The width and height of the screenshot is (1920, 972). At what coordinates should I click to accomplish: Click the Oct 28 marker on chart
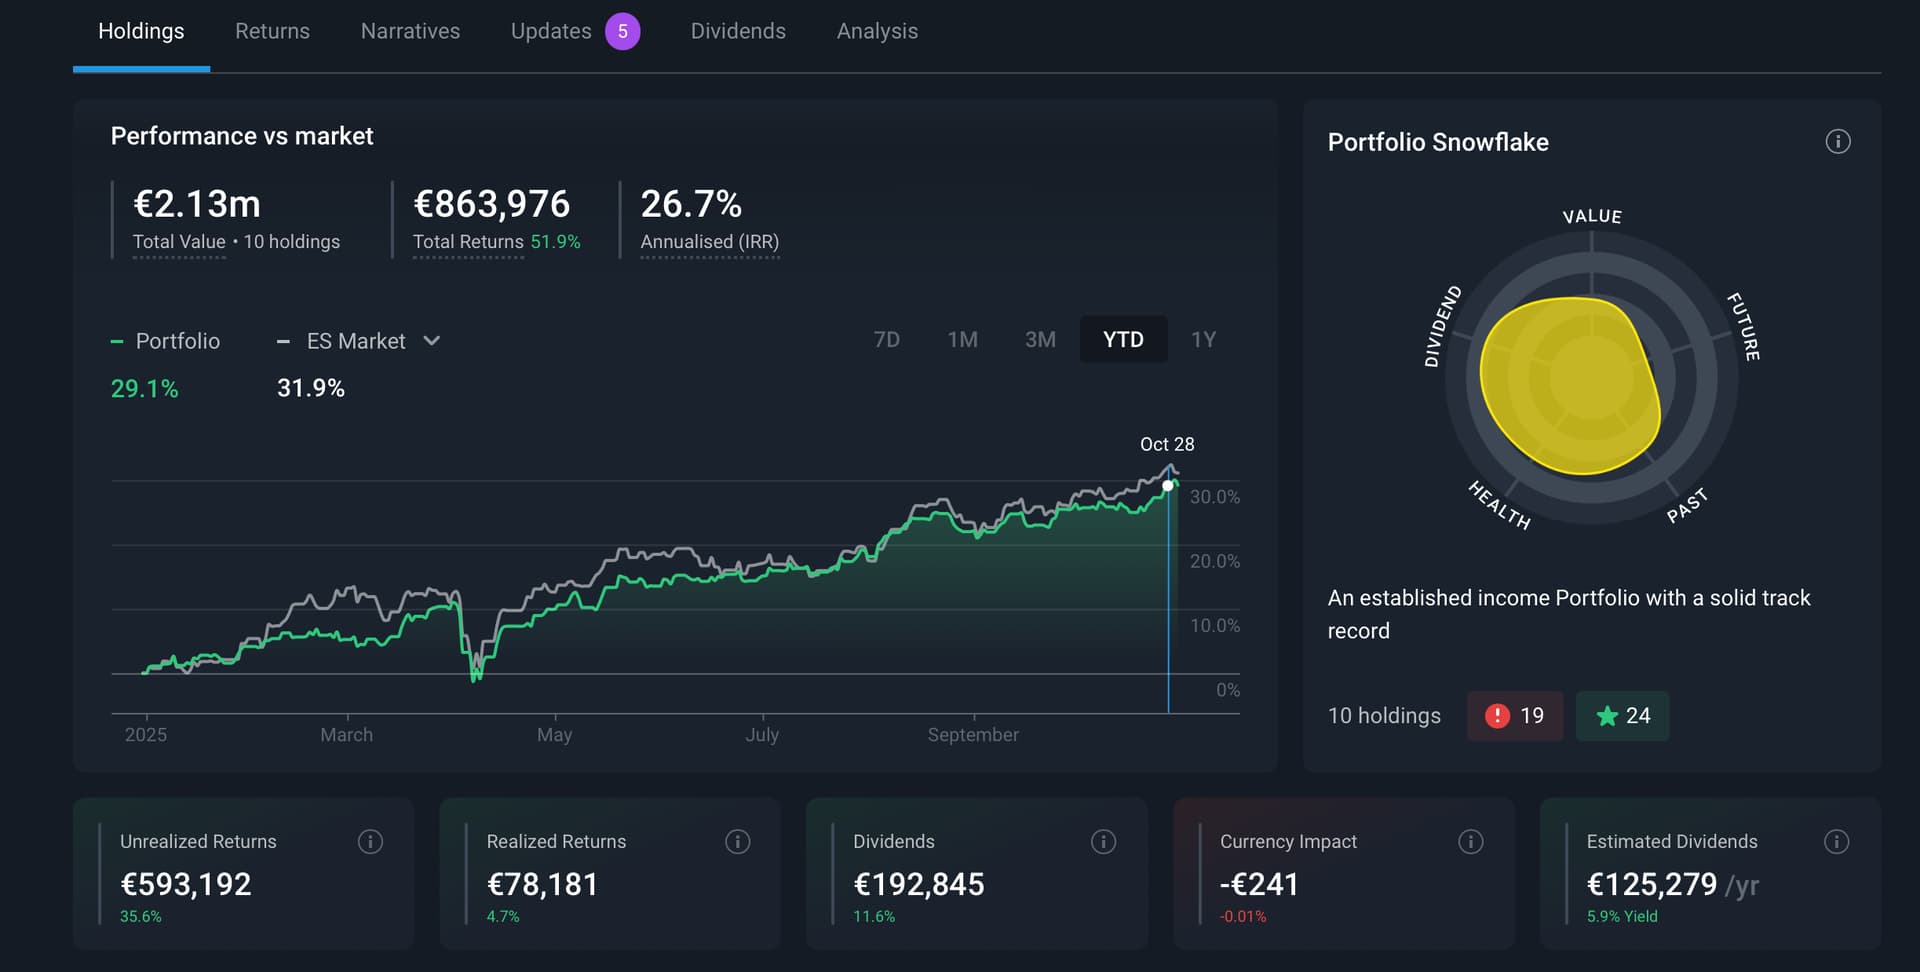(x=1167, y=486)
